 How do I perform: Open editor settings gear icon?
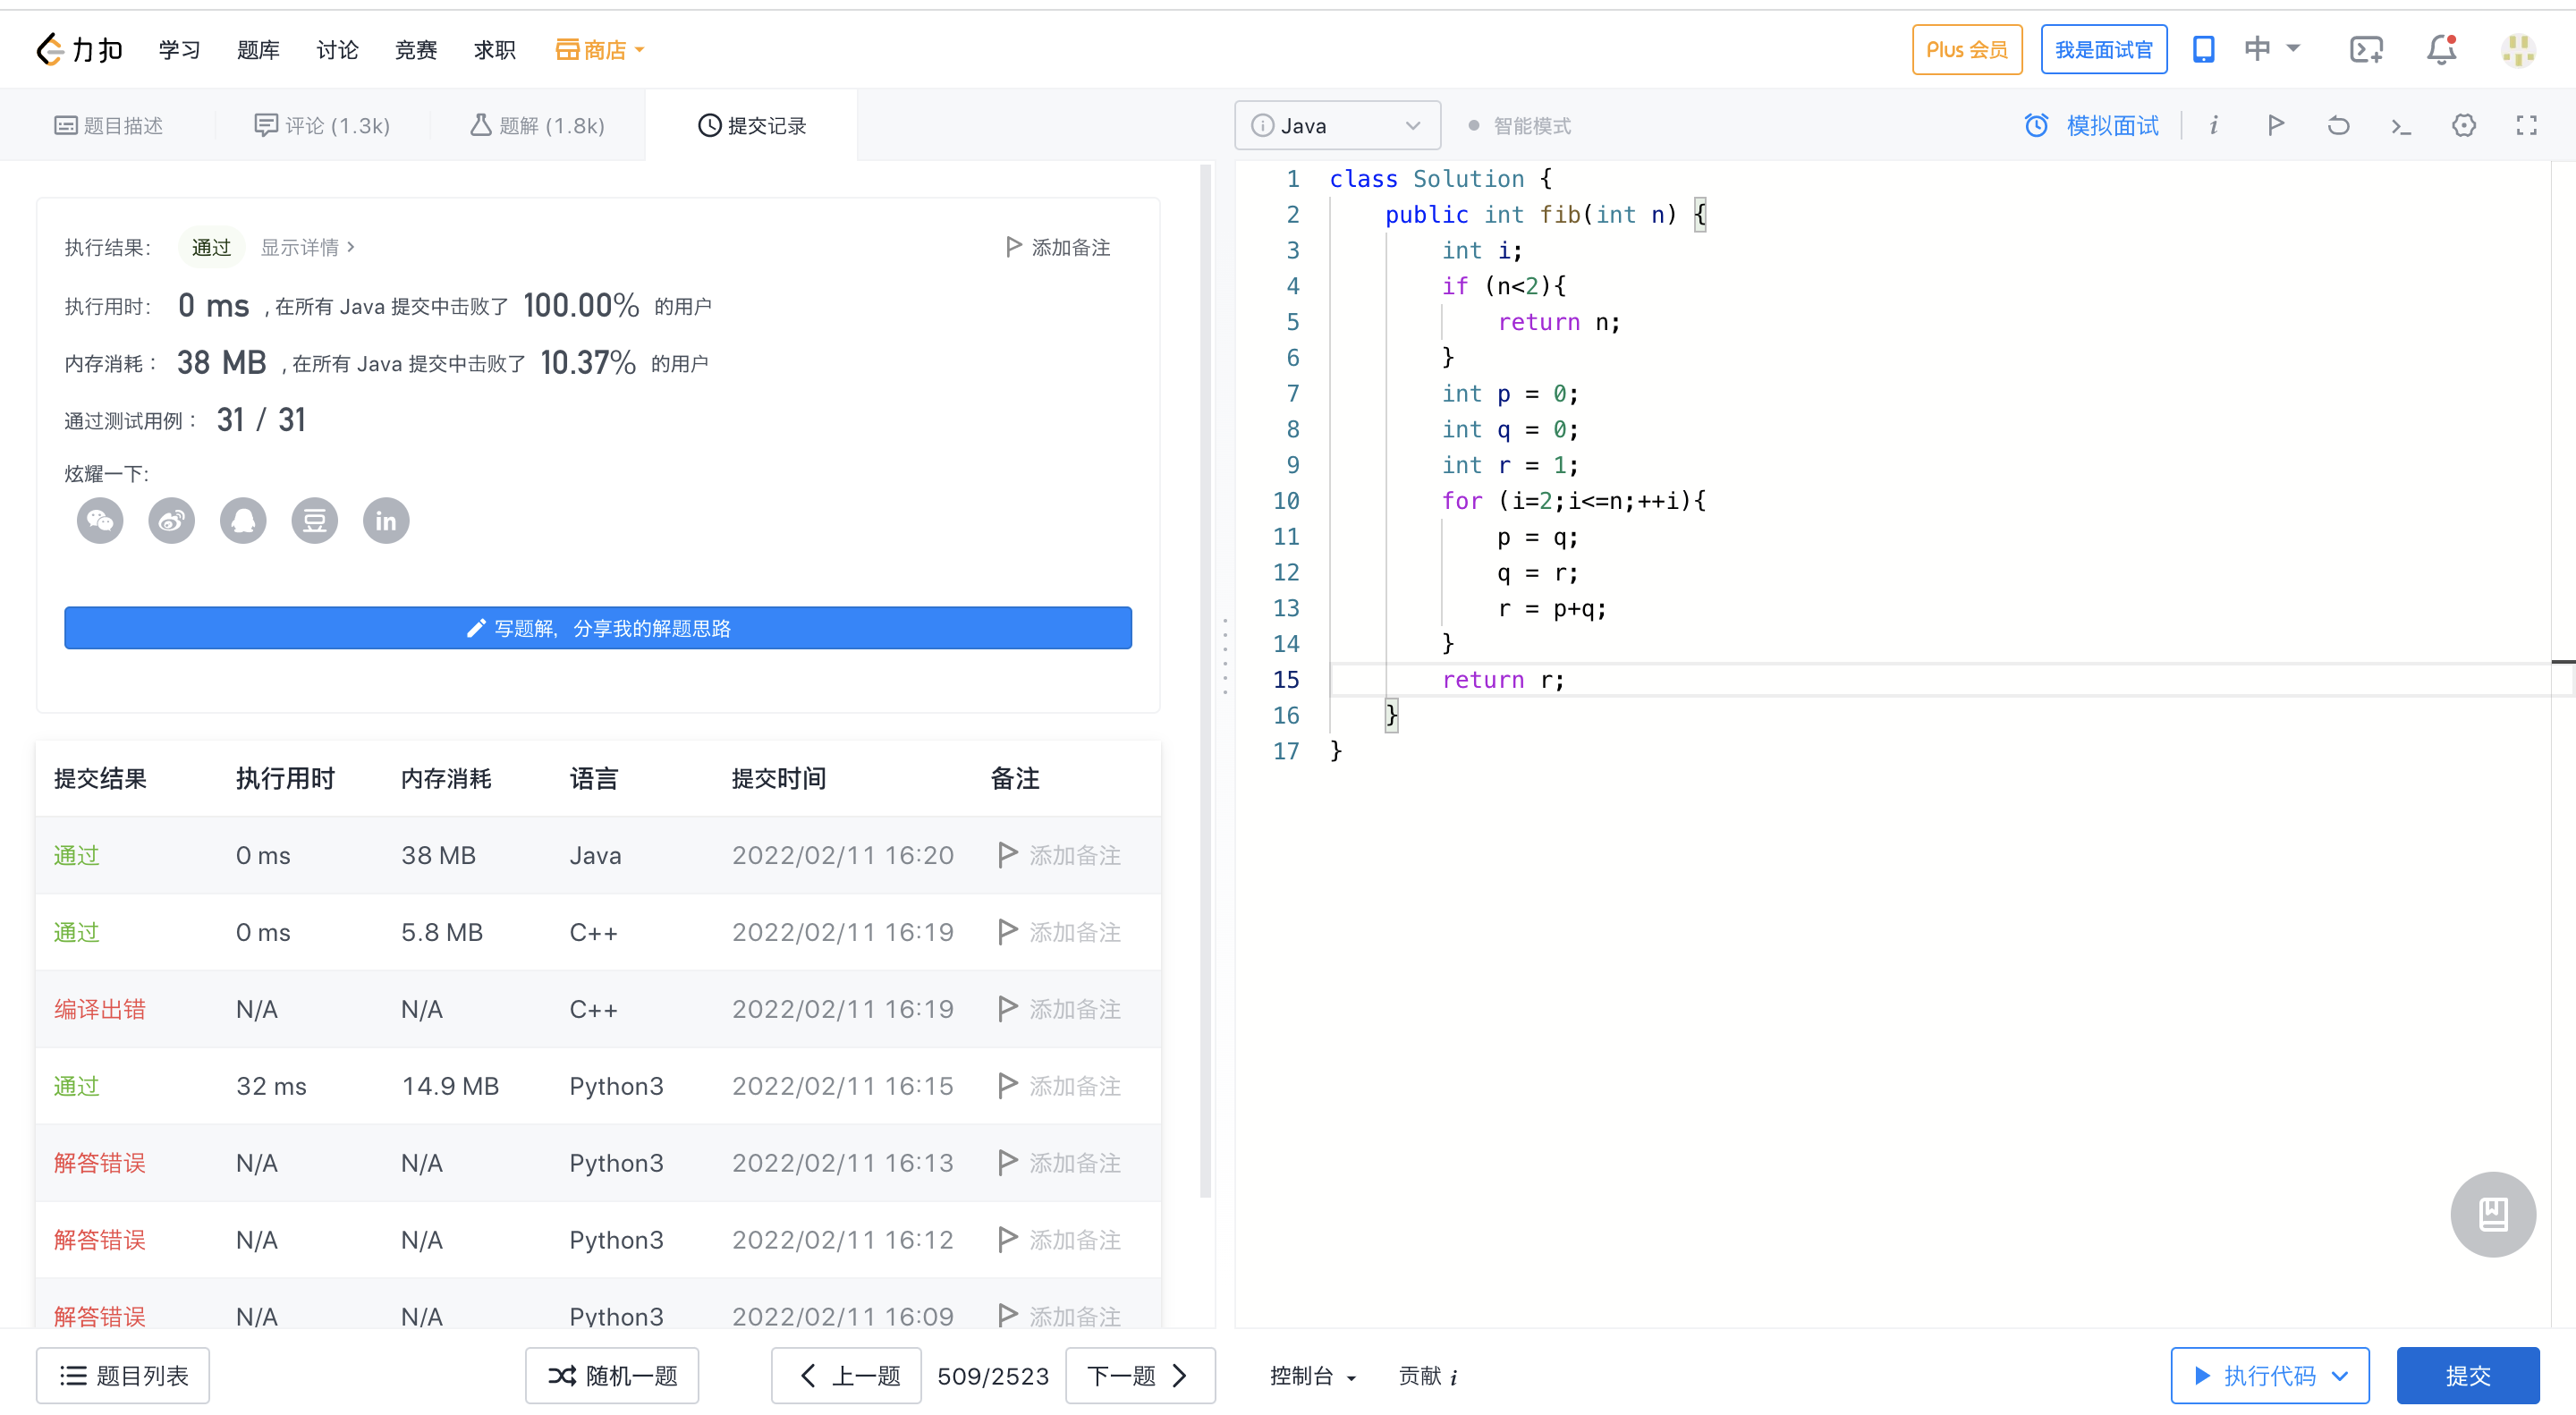[x=2464, y=125]
